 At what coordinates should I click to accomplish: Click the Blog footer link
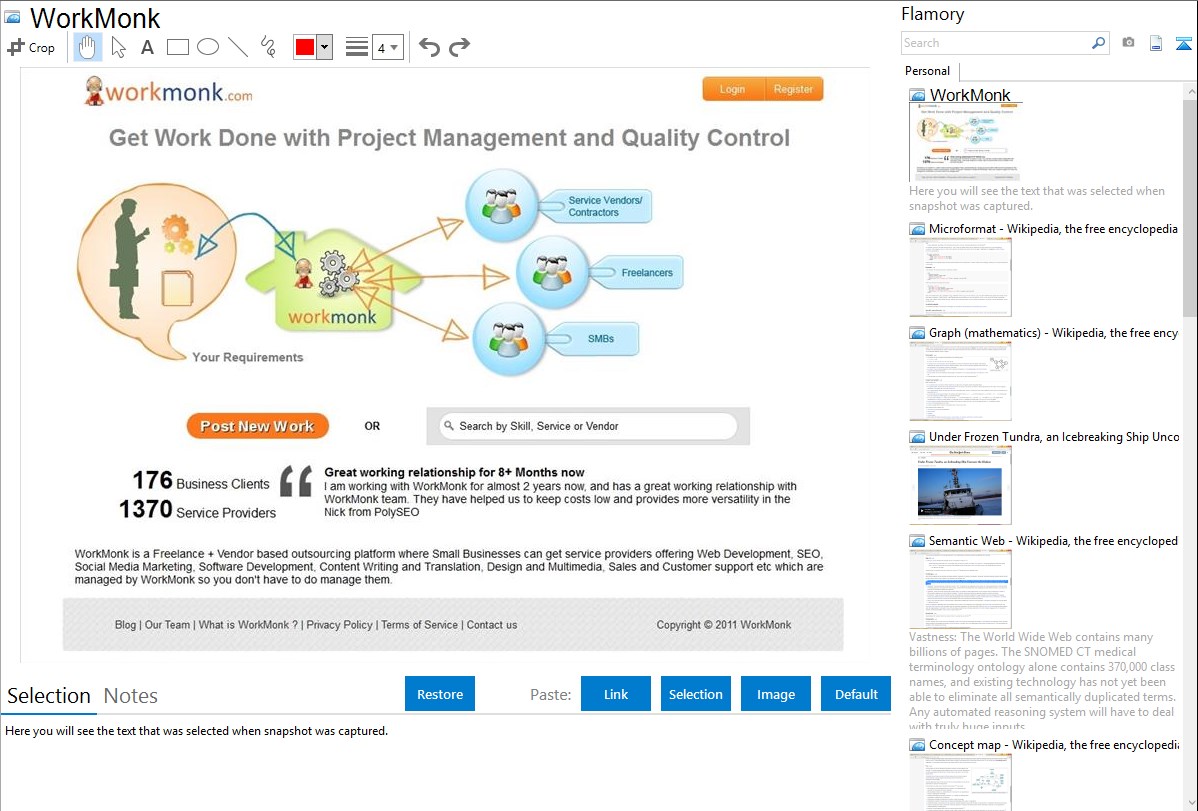pos(125,624)
